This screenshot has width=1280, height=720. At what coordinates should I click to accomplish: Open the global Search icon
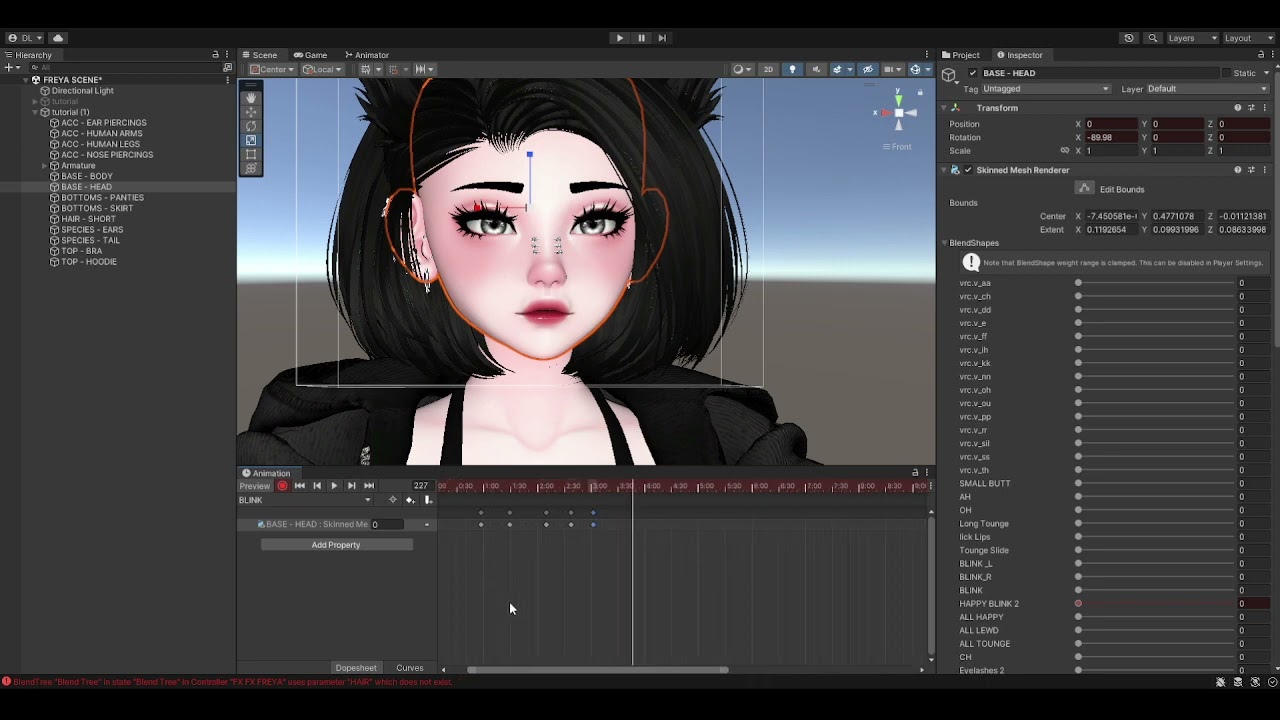tap(1153, 38)
